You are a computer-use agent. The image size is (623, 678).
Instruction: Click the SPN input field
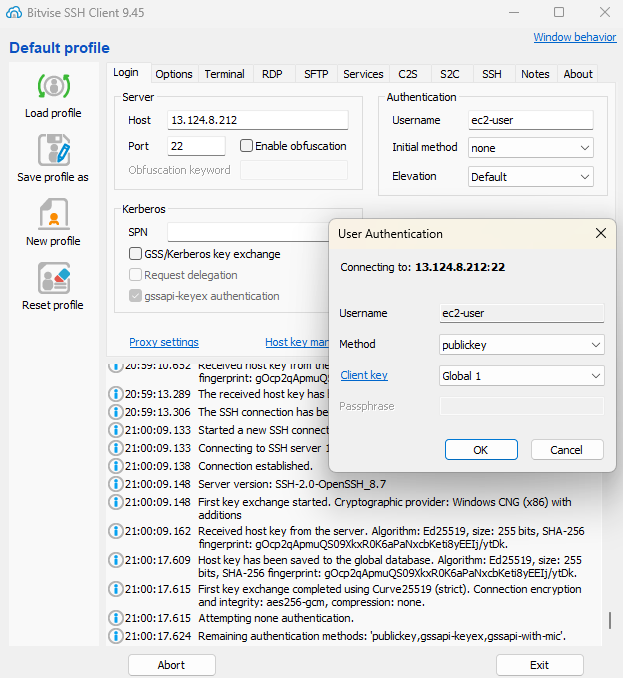coord(248,232)
